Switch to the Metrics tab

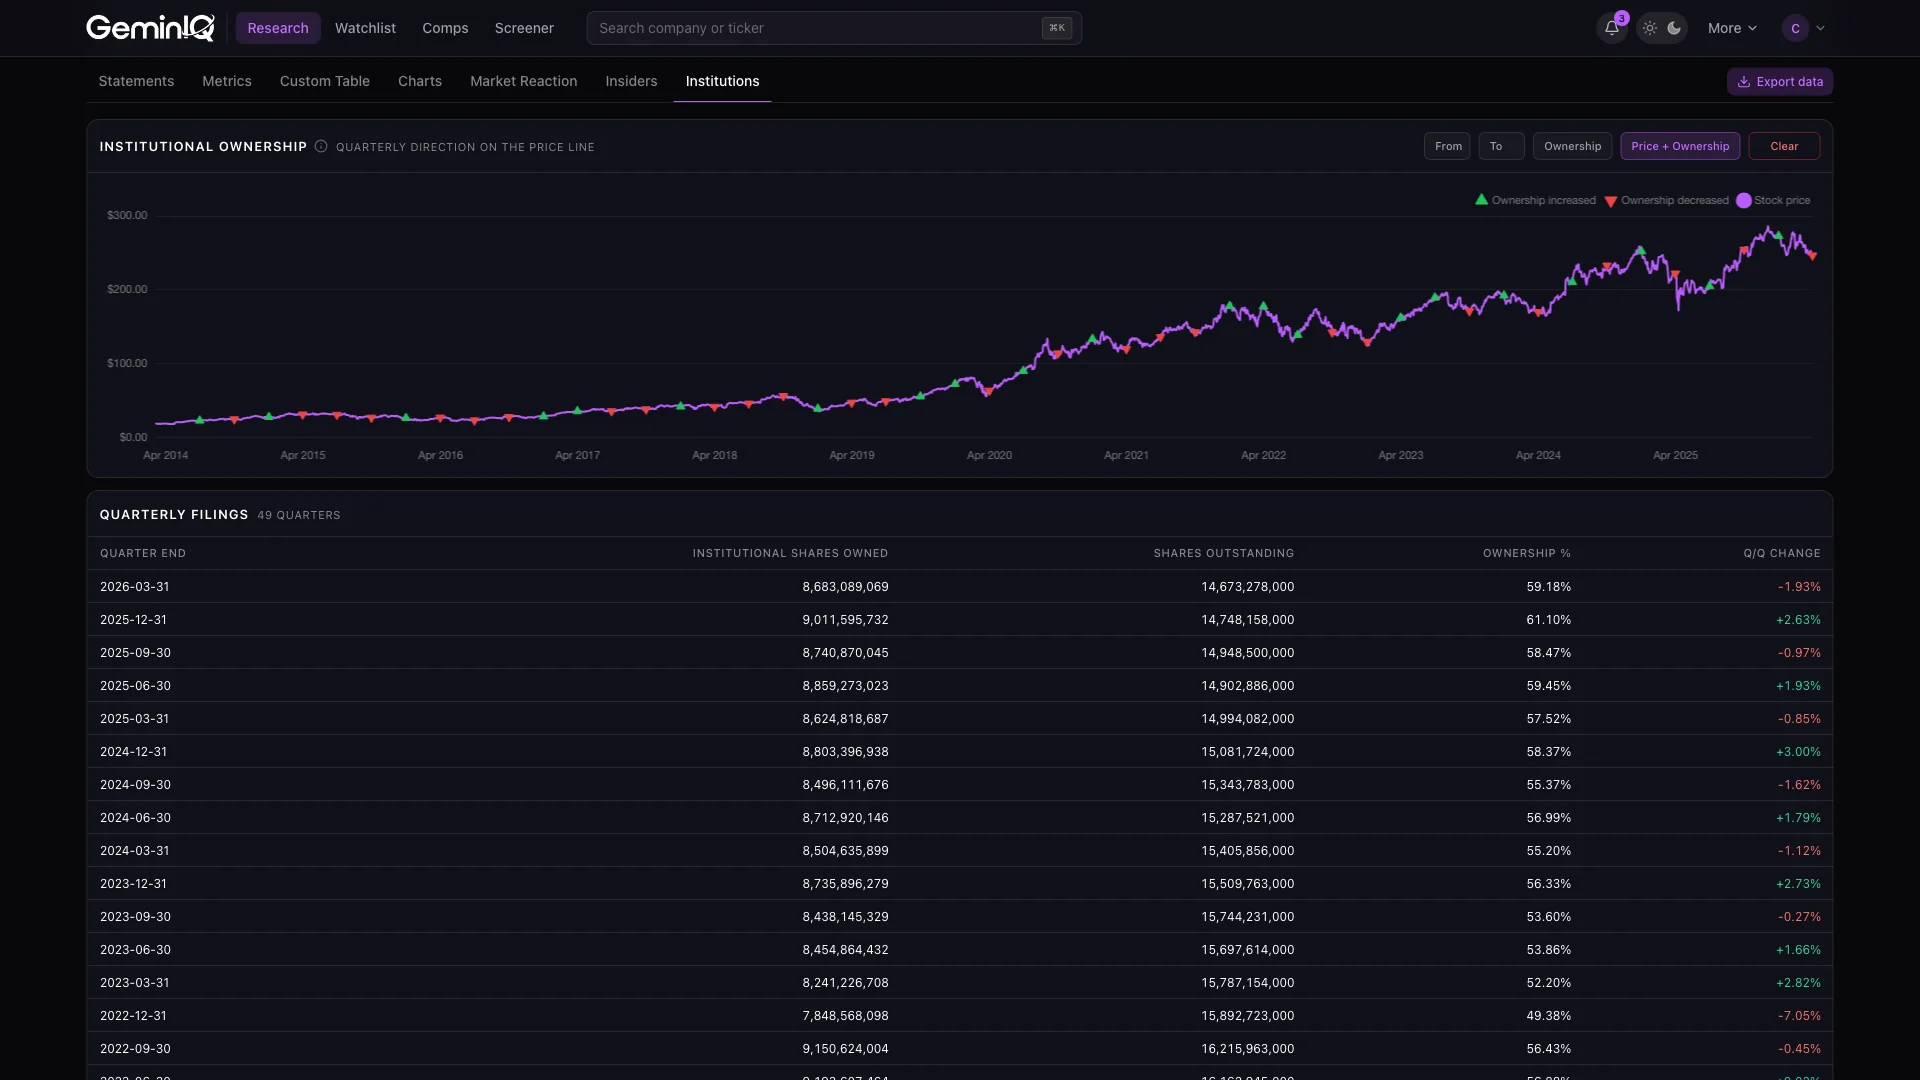[227, 81]
